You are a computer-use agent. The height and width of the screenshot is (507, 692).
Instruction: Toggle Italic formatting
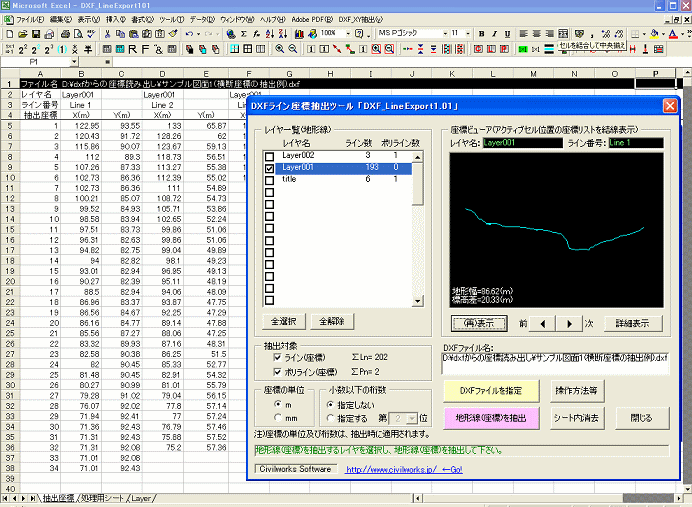(x=494, y=34)
